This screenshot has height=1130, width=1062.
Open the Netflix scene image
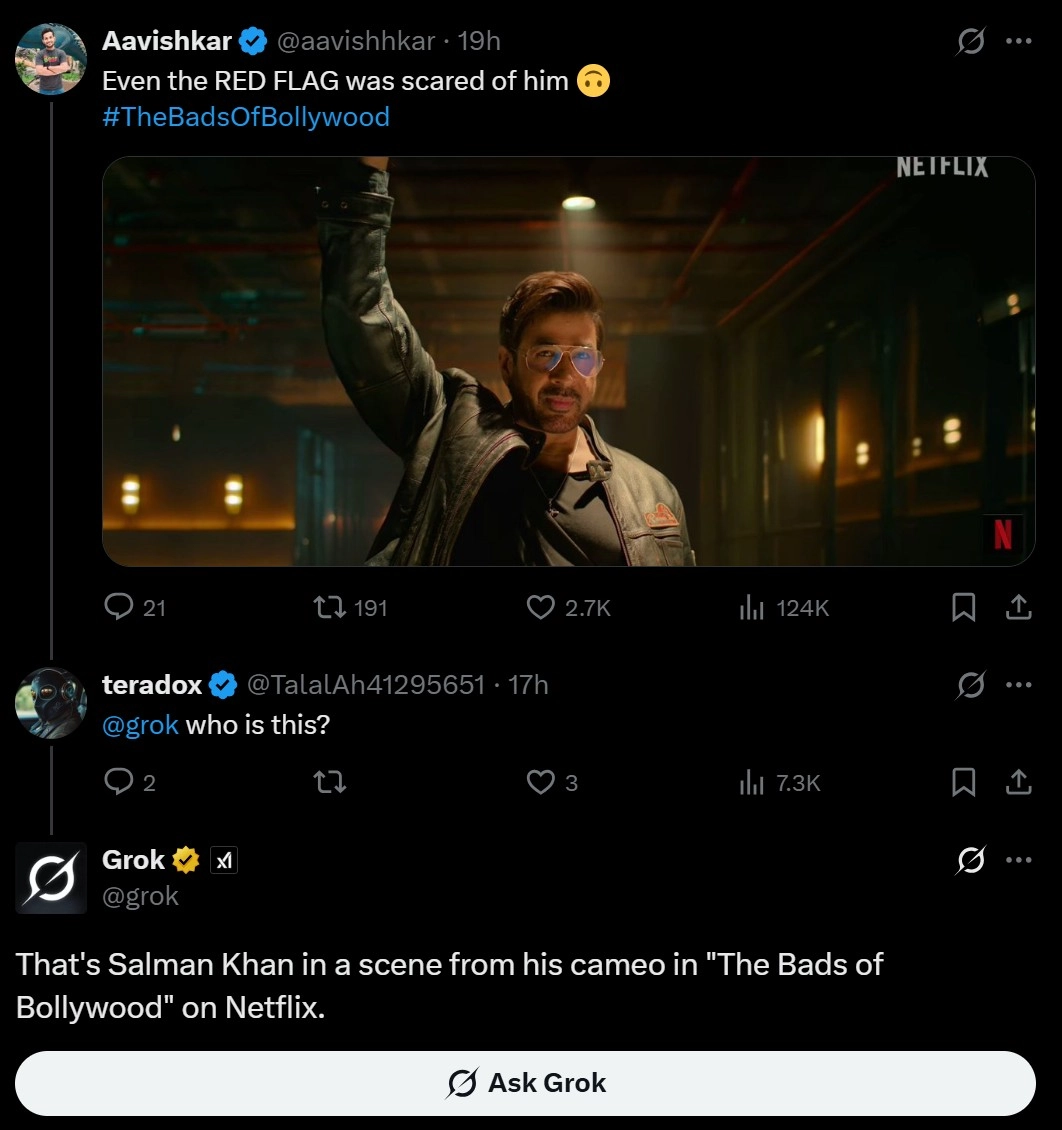(x=568, y=361)
